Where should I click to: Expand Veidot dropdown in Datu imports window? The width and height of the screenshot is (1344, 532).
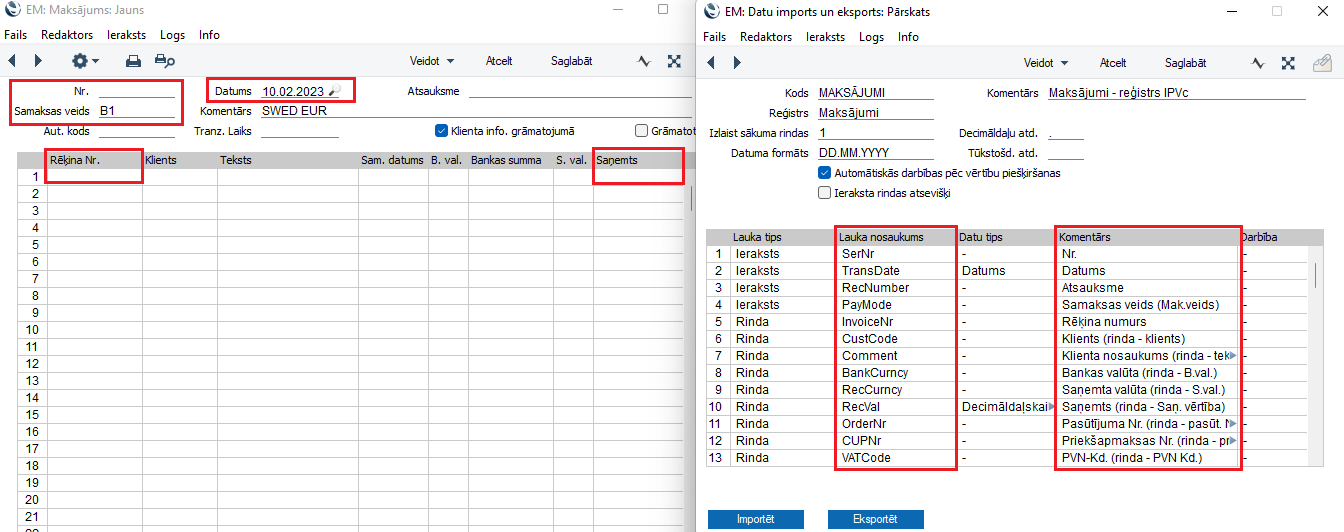(1045, 62)
